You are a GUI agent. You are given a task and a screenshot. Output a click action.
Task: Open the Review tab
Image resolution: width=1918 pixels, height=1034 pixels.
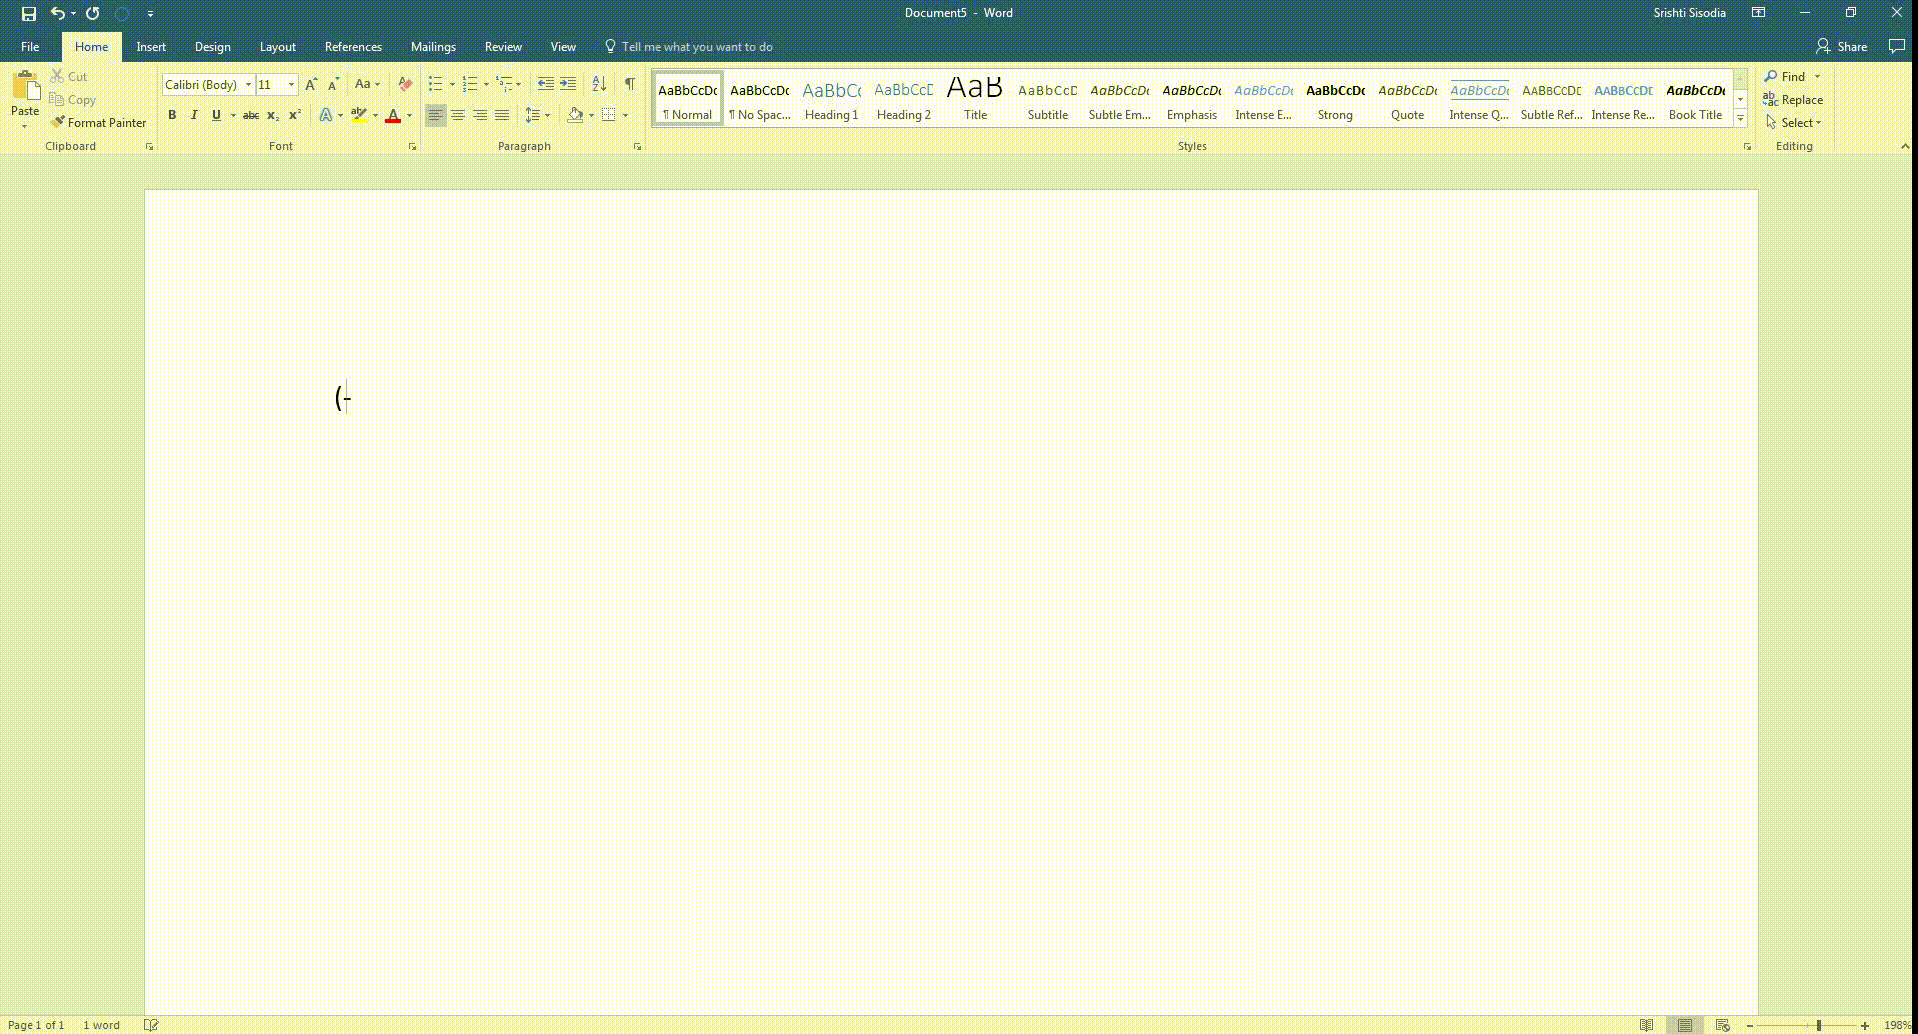[503, 47]
